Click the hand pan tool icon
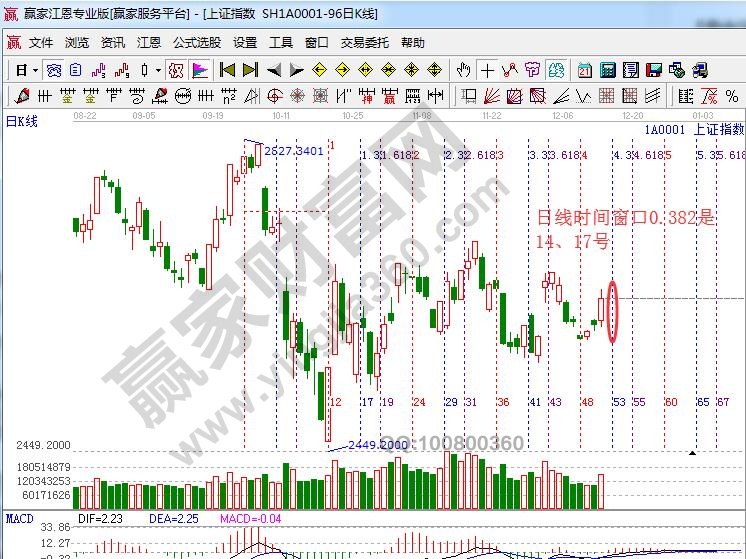This screenshot has width=746, height=559. click(463, 70)
